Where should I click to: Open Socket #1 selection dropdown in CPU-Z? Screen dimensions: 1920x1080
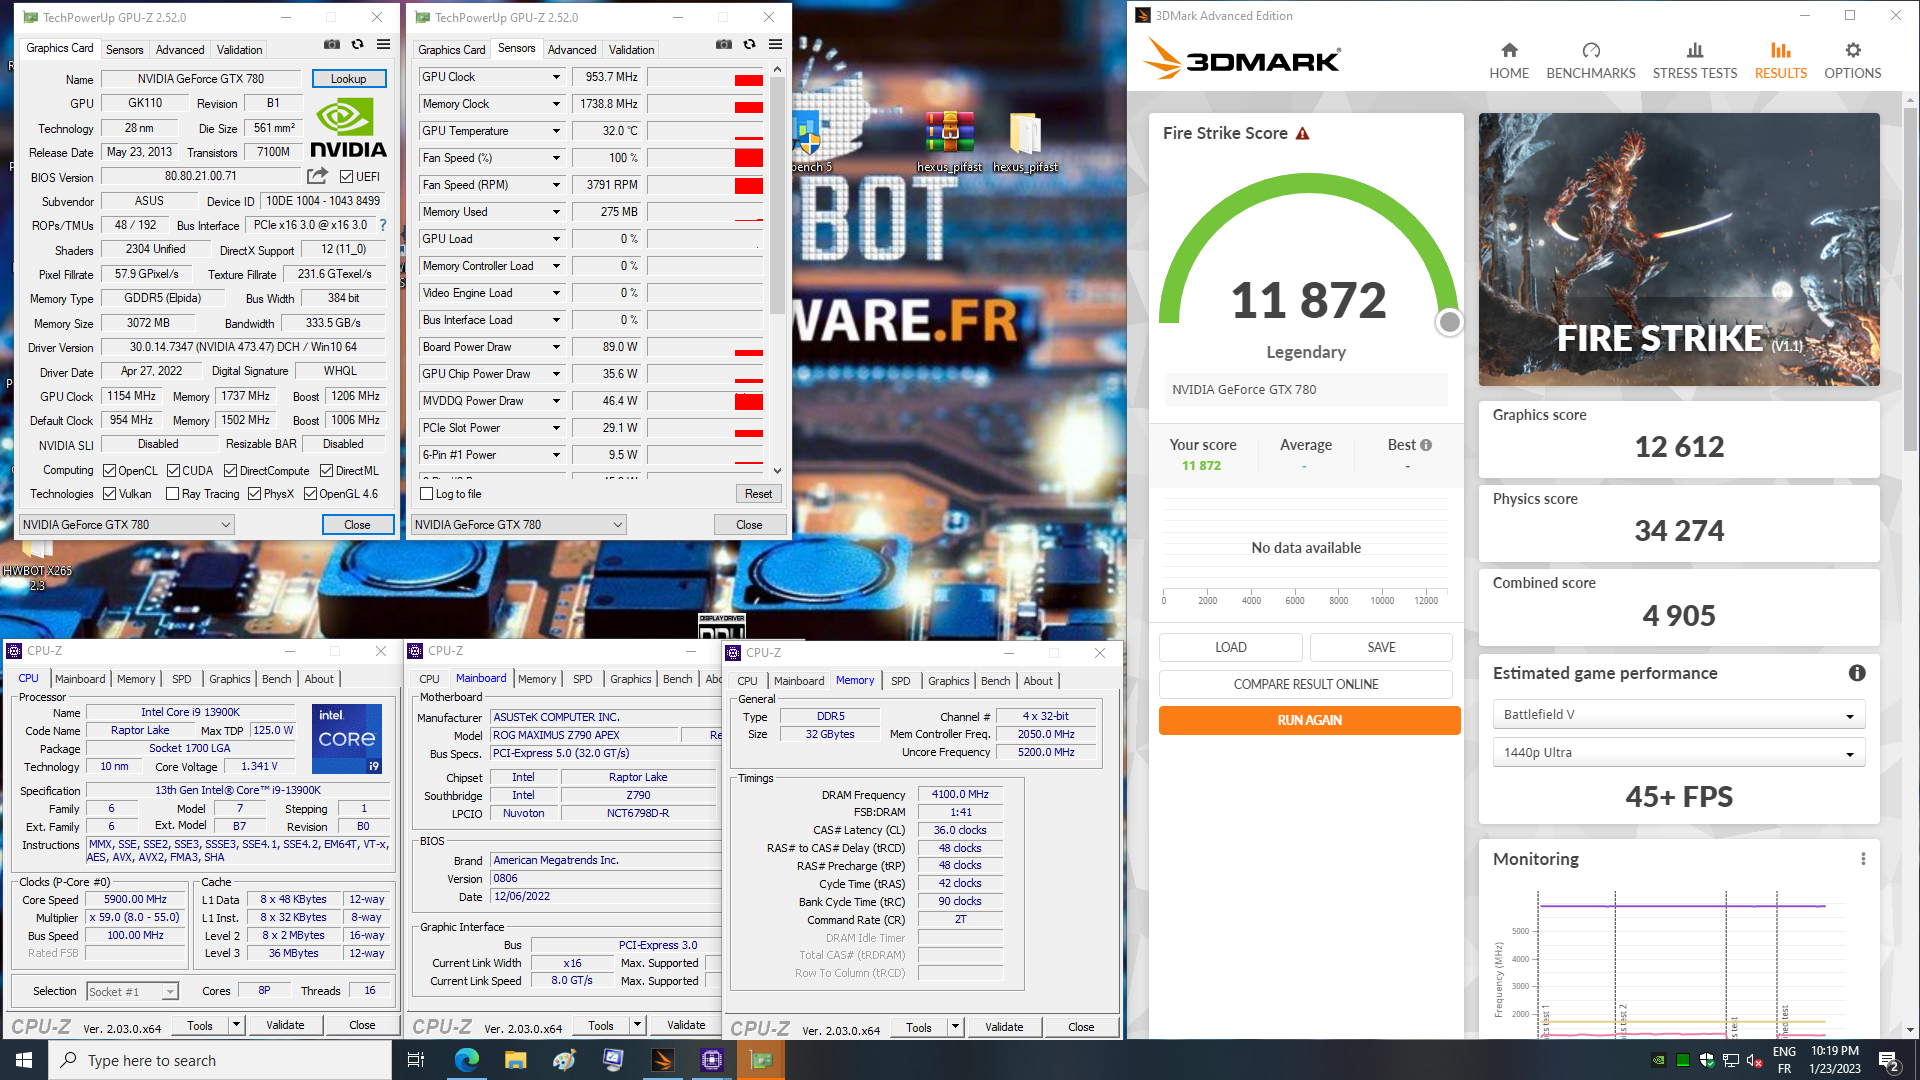132,991
